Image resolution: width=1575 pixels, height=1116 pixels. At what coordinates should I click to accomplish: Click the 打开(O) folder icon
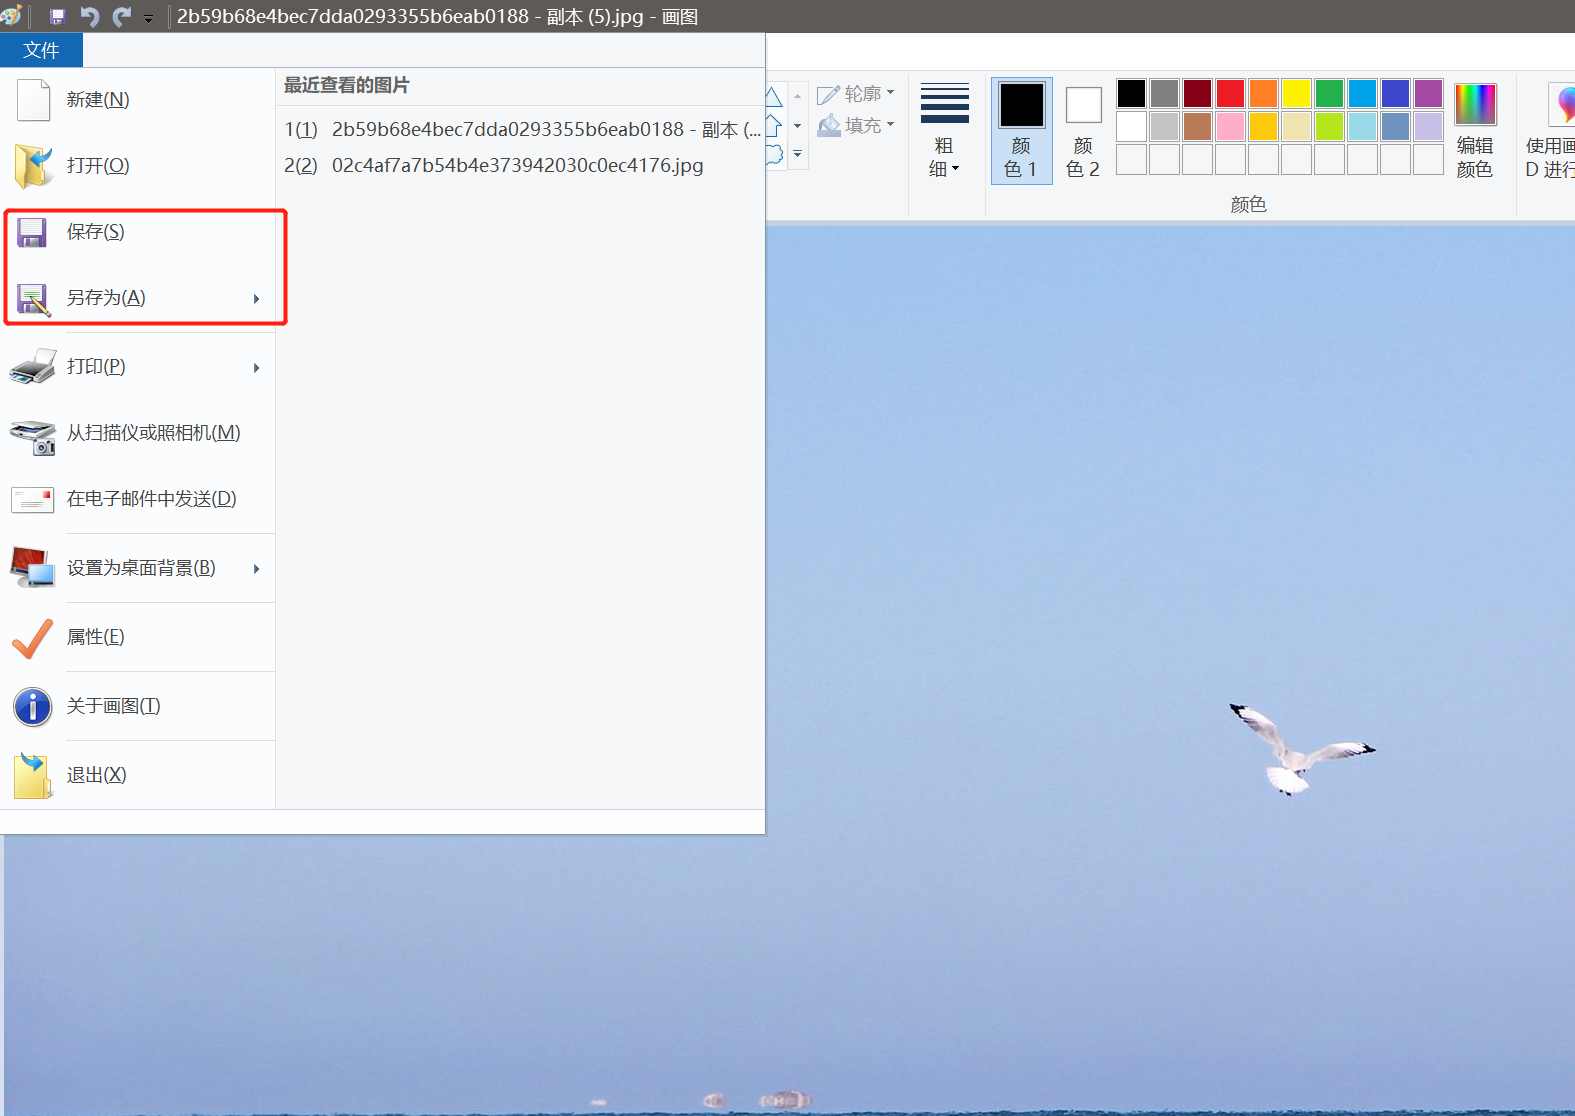tap(33, 166)
